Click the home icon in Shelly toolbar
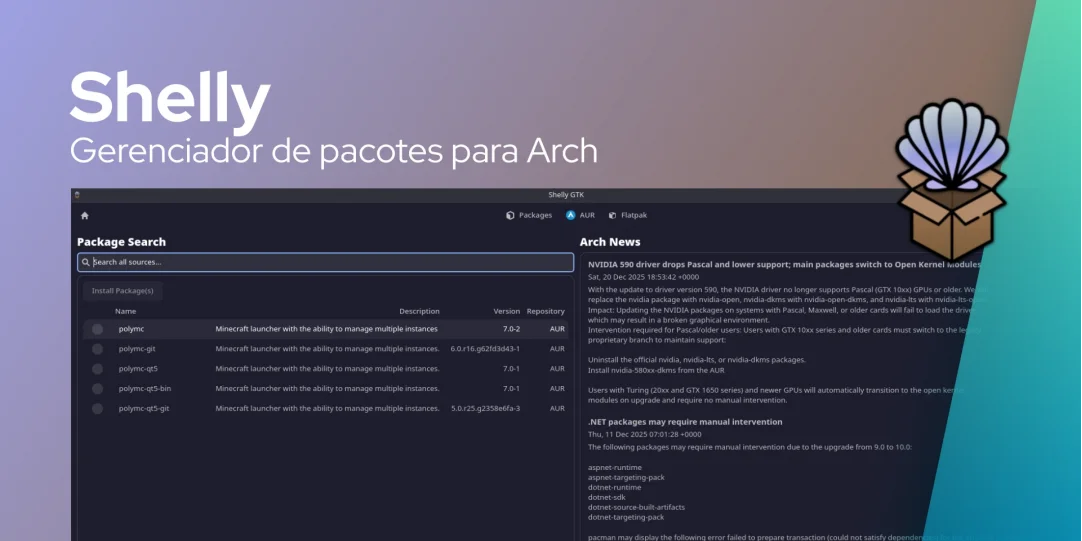This screenshot has width=1082, height=541. tap(85, 216)
